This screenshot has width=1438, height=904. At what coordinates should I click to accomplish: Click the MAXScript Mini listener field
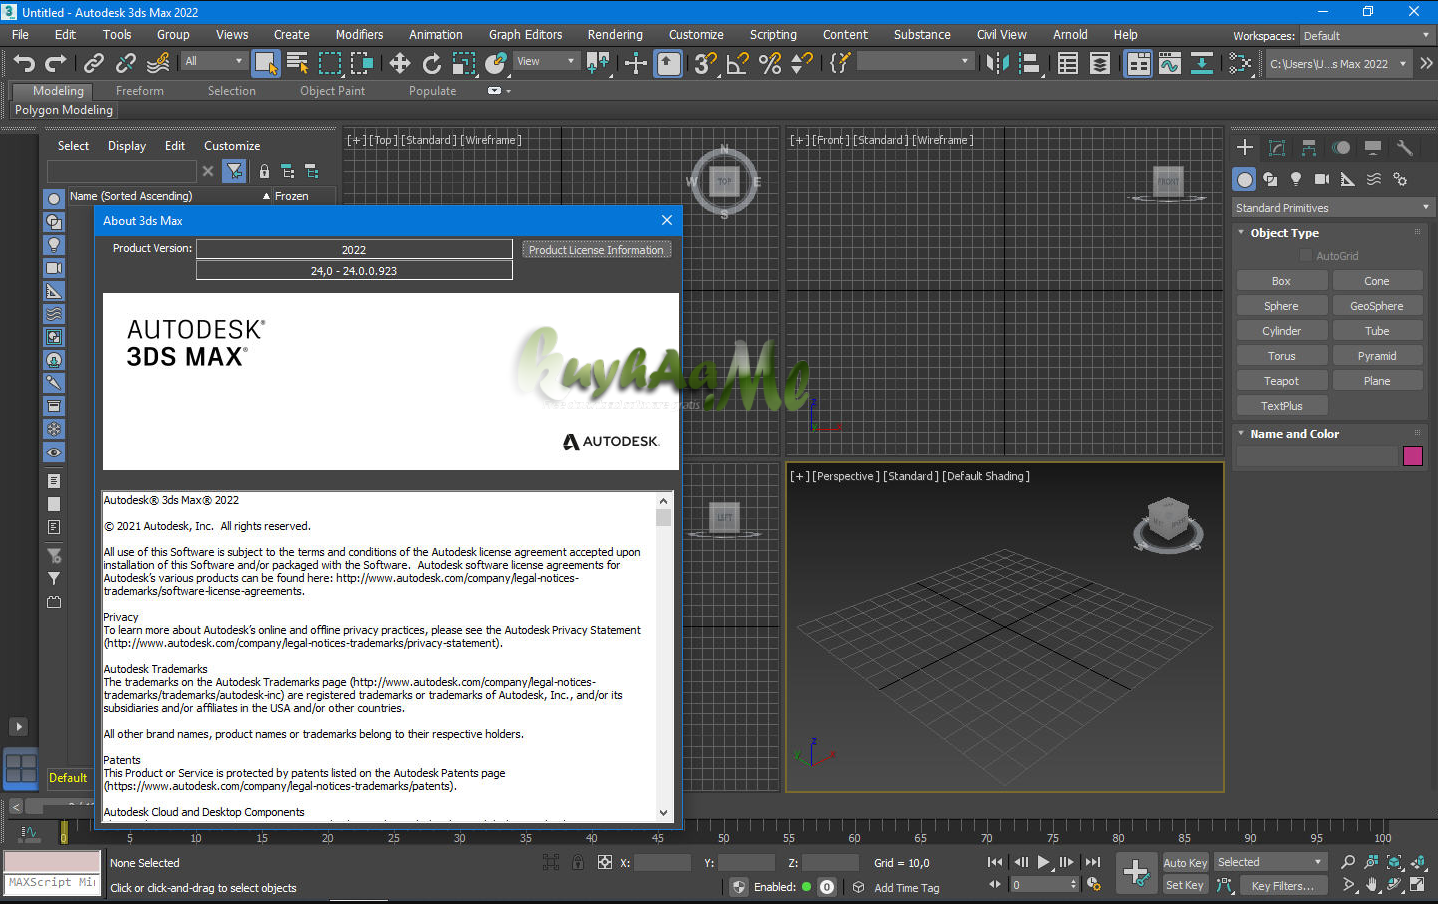click(x=52, y=883)
